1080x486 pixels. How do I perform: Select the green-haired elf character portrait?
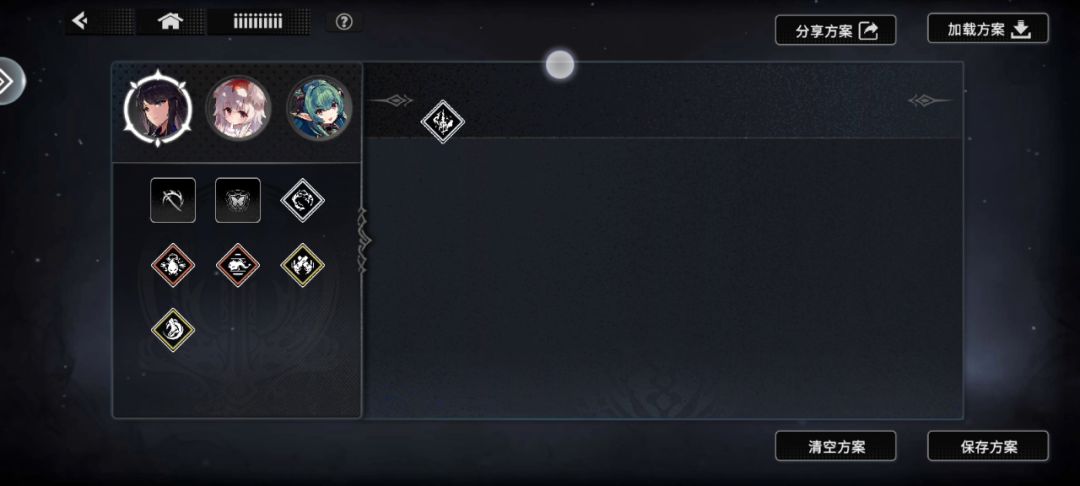point(319,108)
